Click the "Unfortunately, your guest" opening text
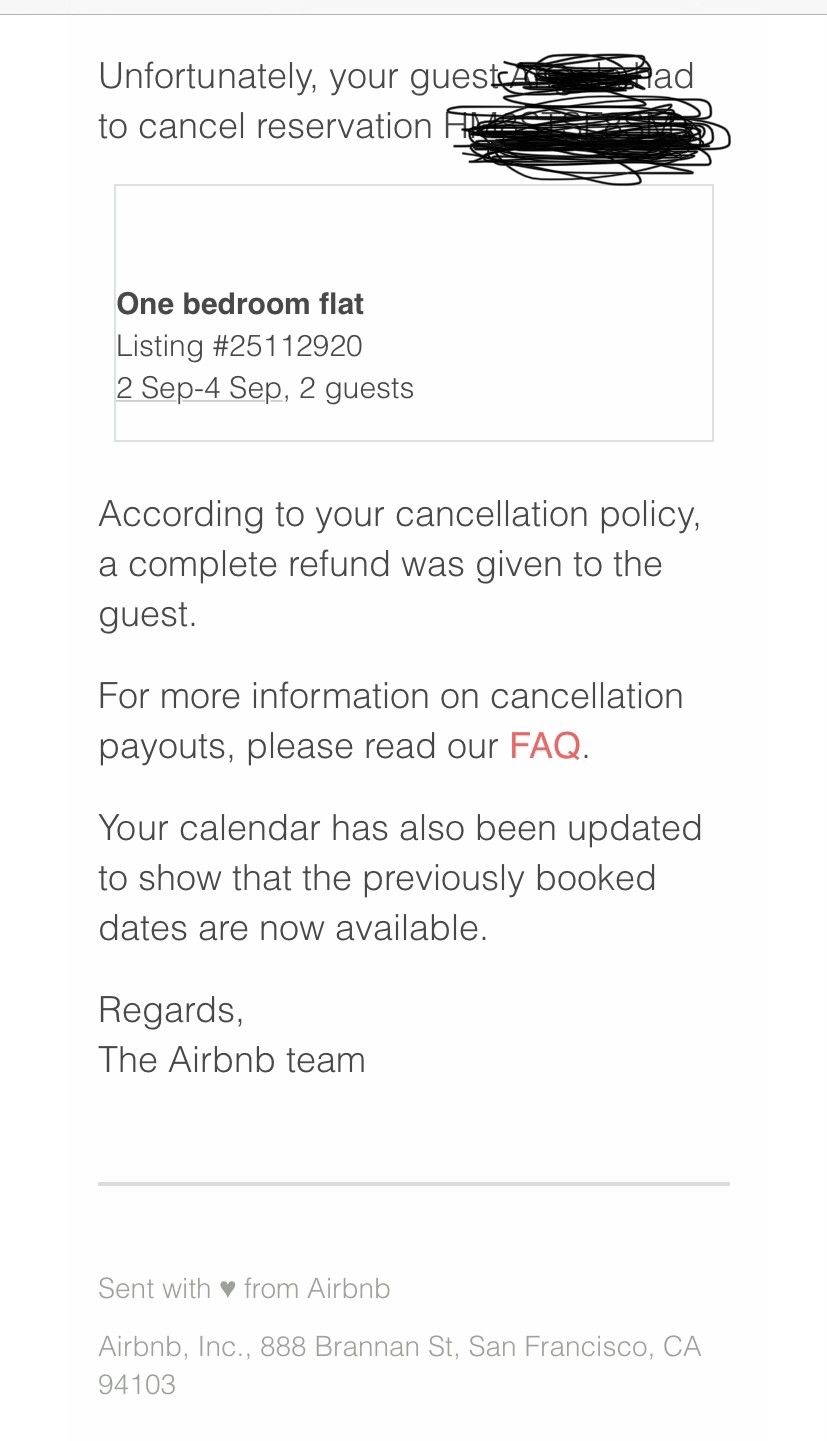 (297, 76)
